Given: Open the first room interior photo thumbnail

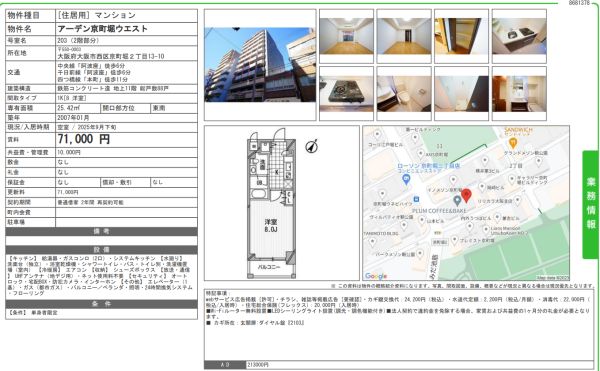Looking at the screenshot, I should 346,36.
